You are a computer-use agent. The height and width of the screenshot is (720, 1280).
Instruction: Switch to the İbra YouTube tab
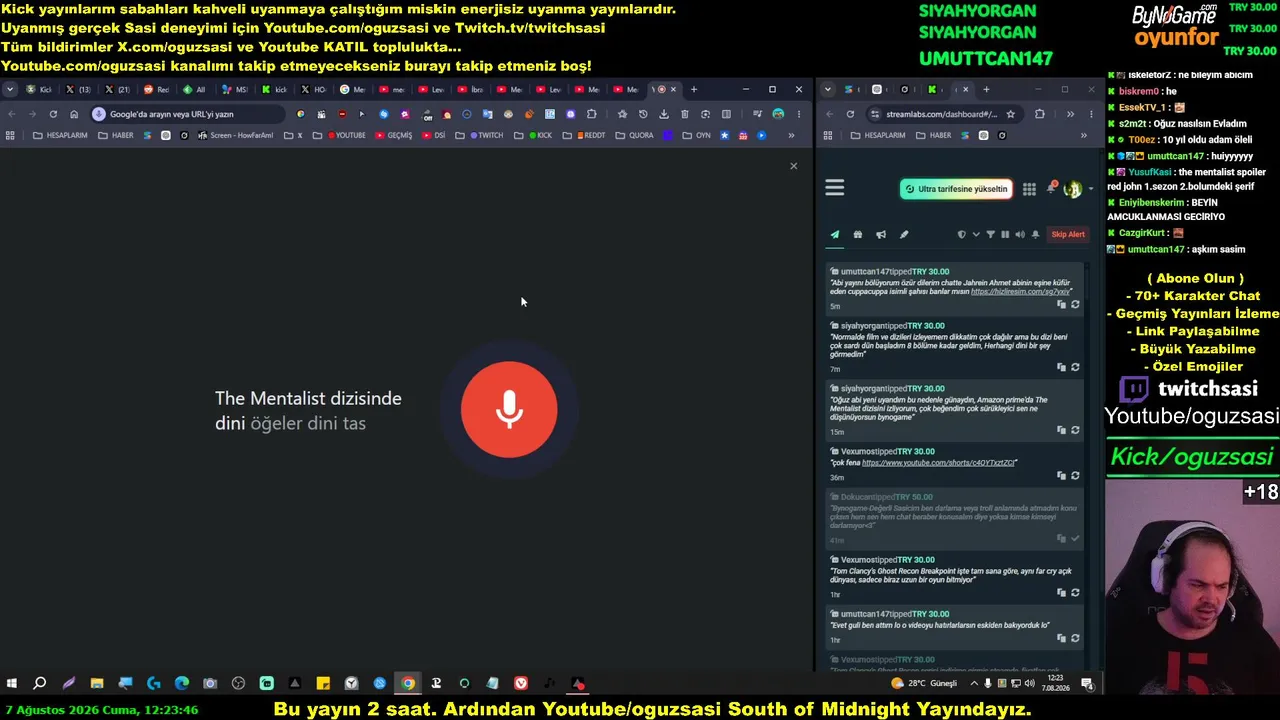click(x=470, y=89)
